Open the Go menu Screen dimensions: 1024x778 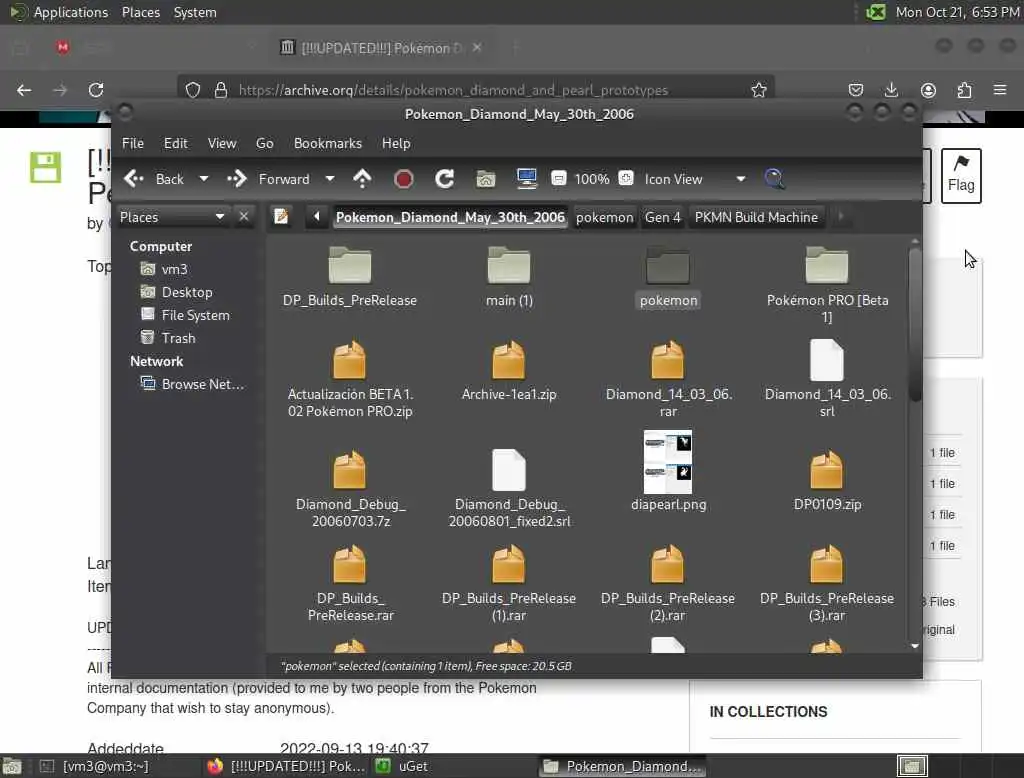pyautogui.click(x=264, y=143)
